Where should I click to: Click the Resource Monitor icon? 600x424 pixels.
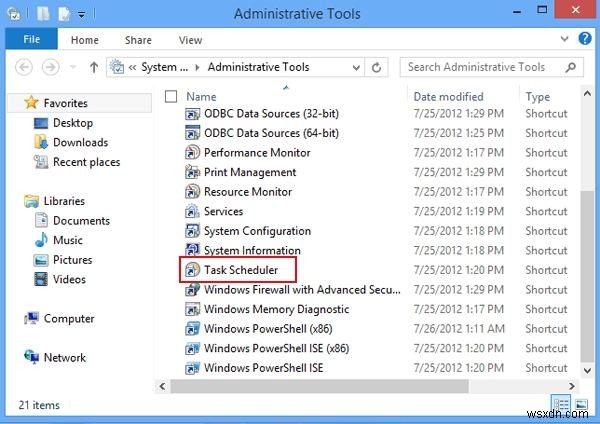192,192
